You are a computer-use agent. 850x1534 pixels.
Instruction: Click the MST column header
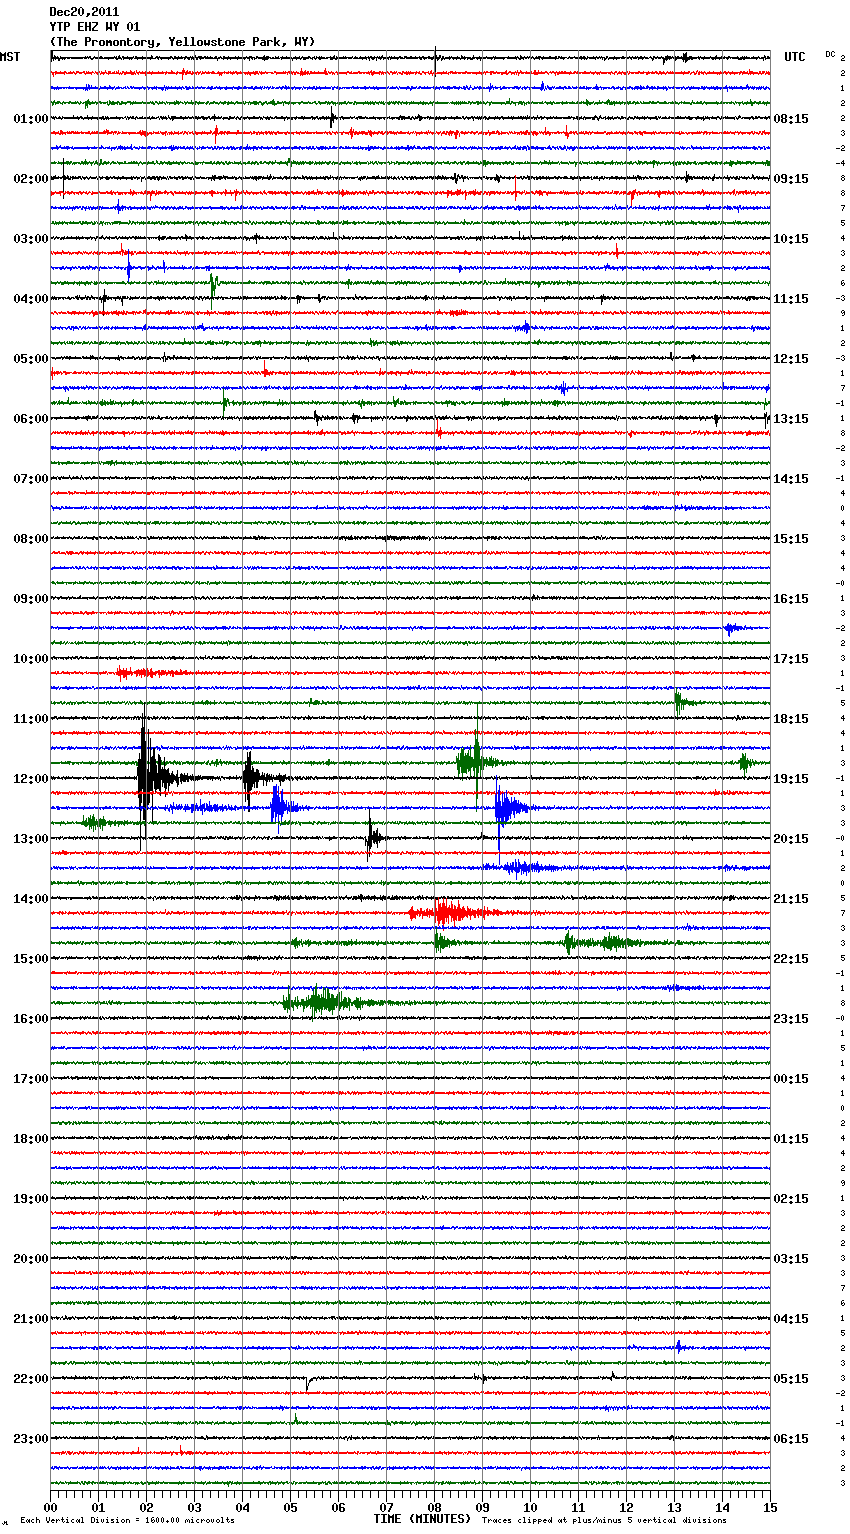coord(10,57)
